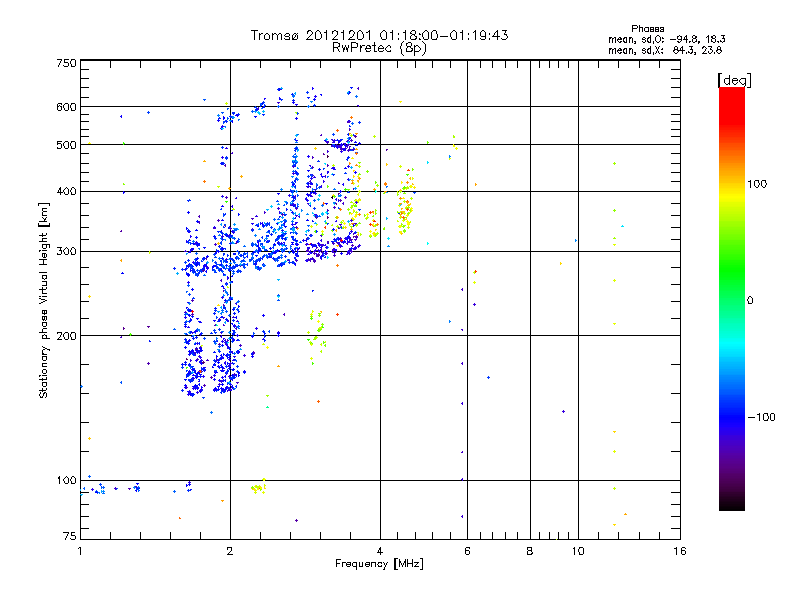Click the x-axis tick label '4'
This screenshot has height=600, width=800.
[380, 551]
